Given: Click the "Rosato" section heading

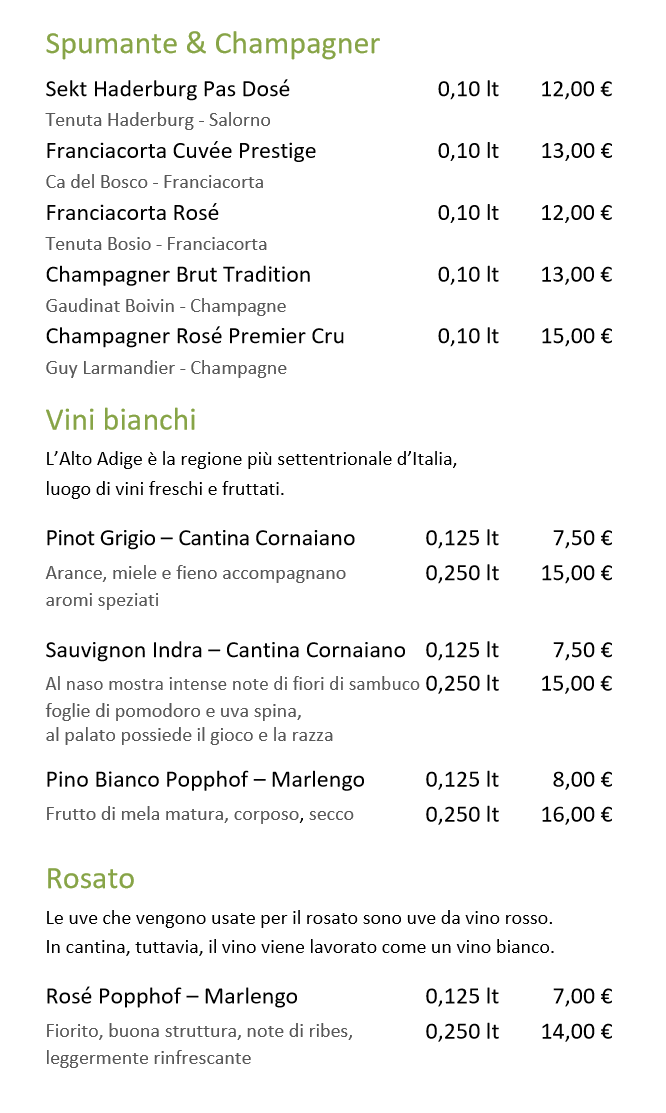Looking at the screenshot, I should pos(90,878).
